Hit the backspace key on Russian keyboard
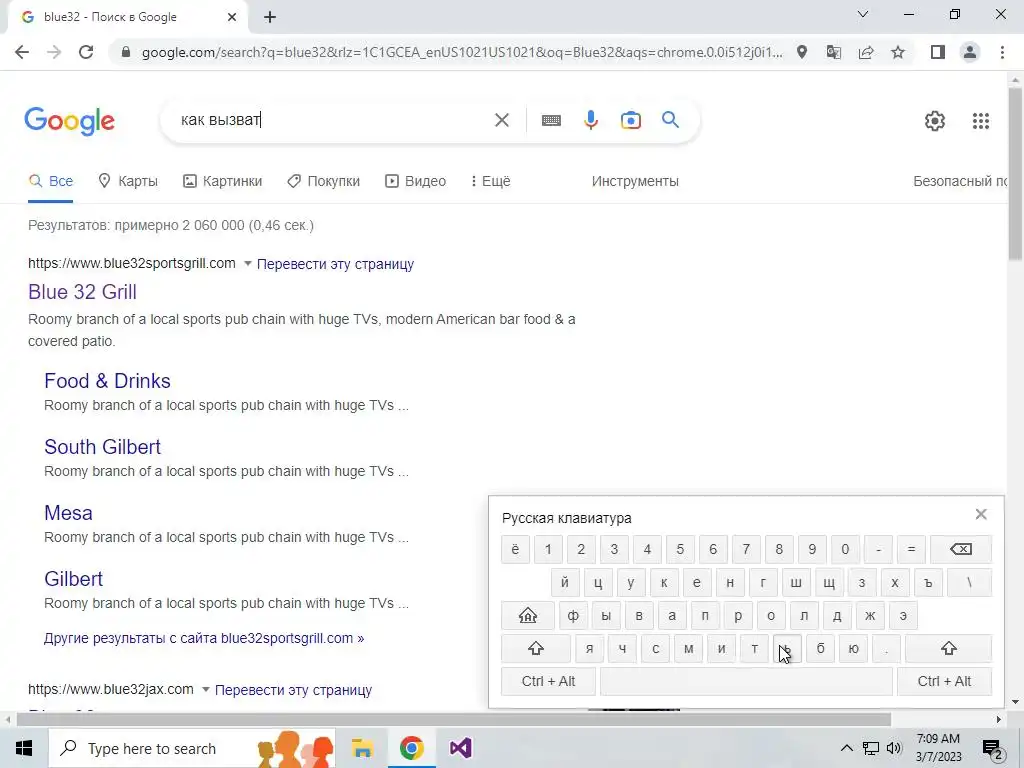1024x768 pixels. click(961, 549)
